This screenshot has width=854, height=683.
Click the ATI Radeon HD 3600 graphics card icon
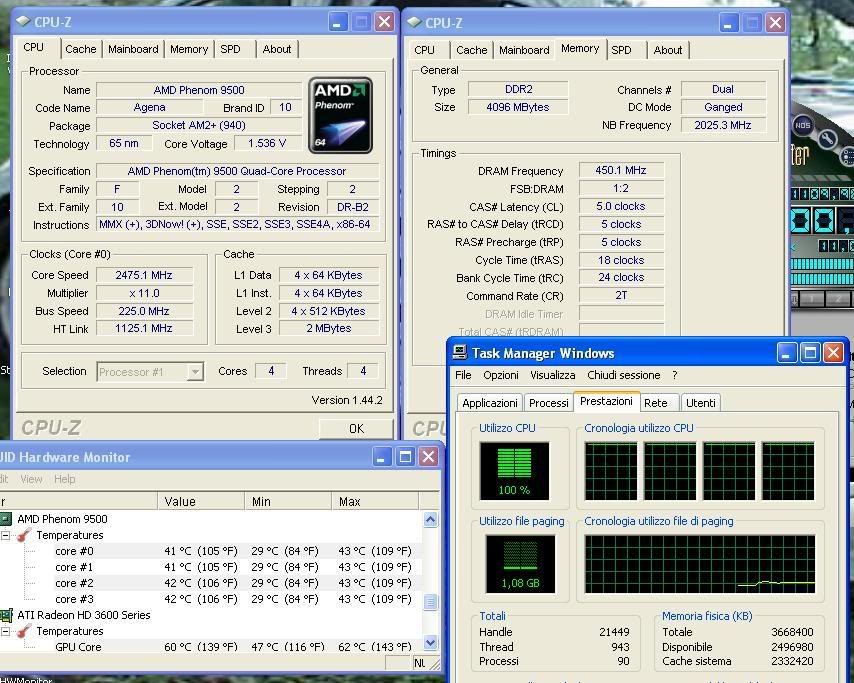click(6, 615)
